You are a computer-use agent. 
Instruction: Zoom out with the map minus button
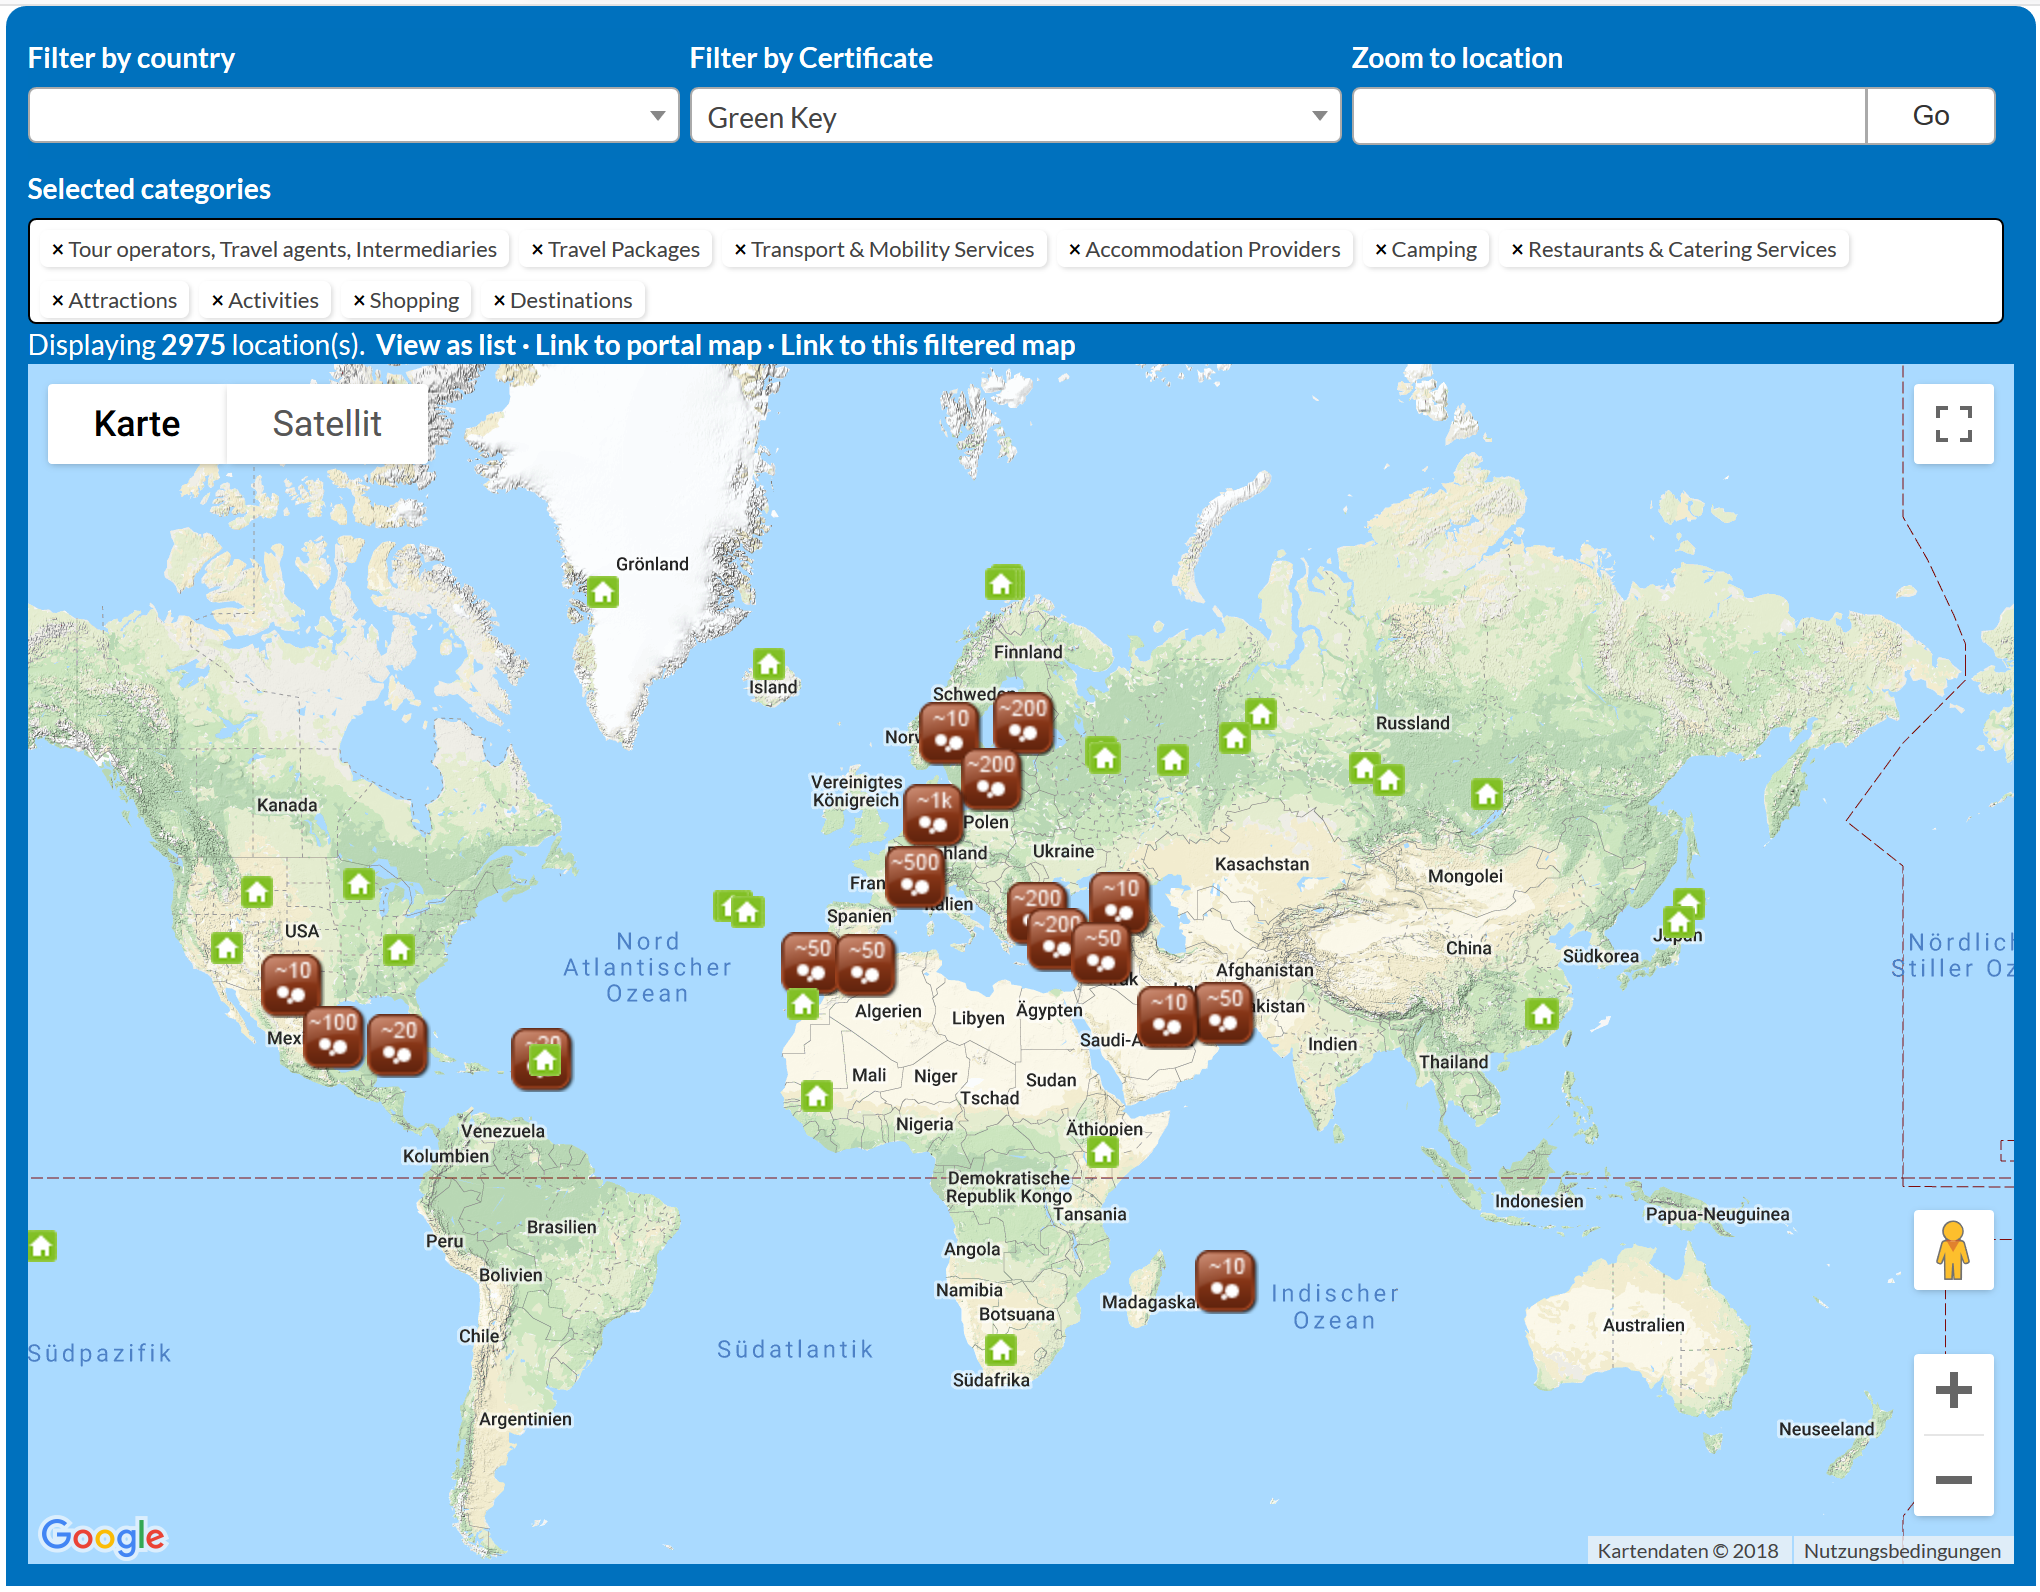[1952, 1479]
